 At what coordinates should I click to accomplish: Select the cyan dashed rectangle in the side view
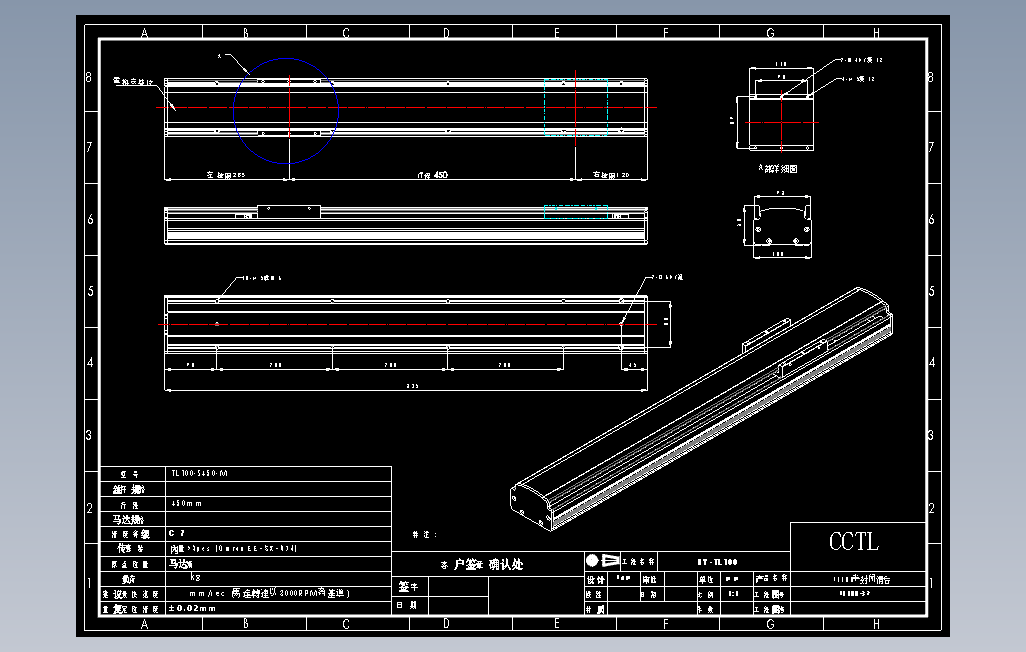point(576,212)
